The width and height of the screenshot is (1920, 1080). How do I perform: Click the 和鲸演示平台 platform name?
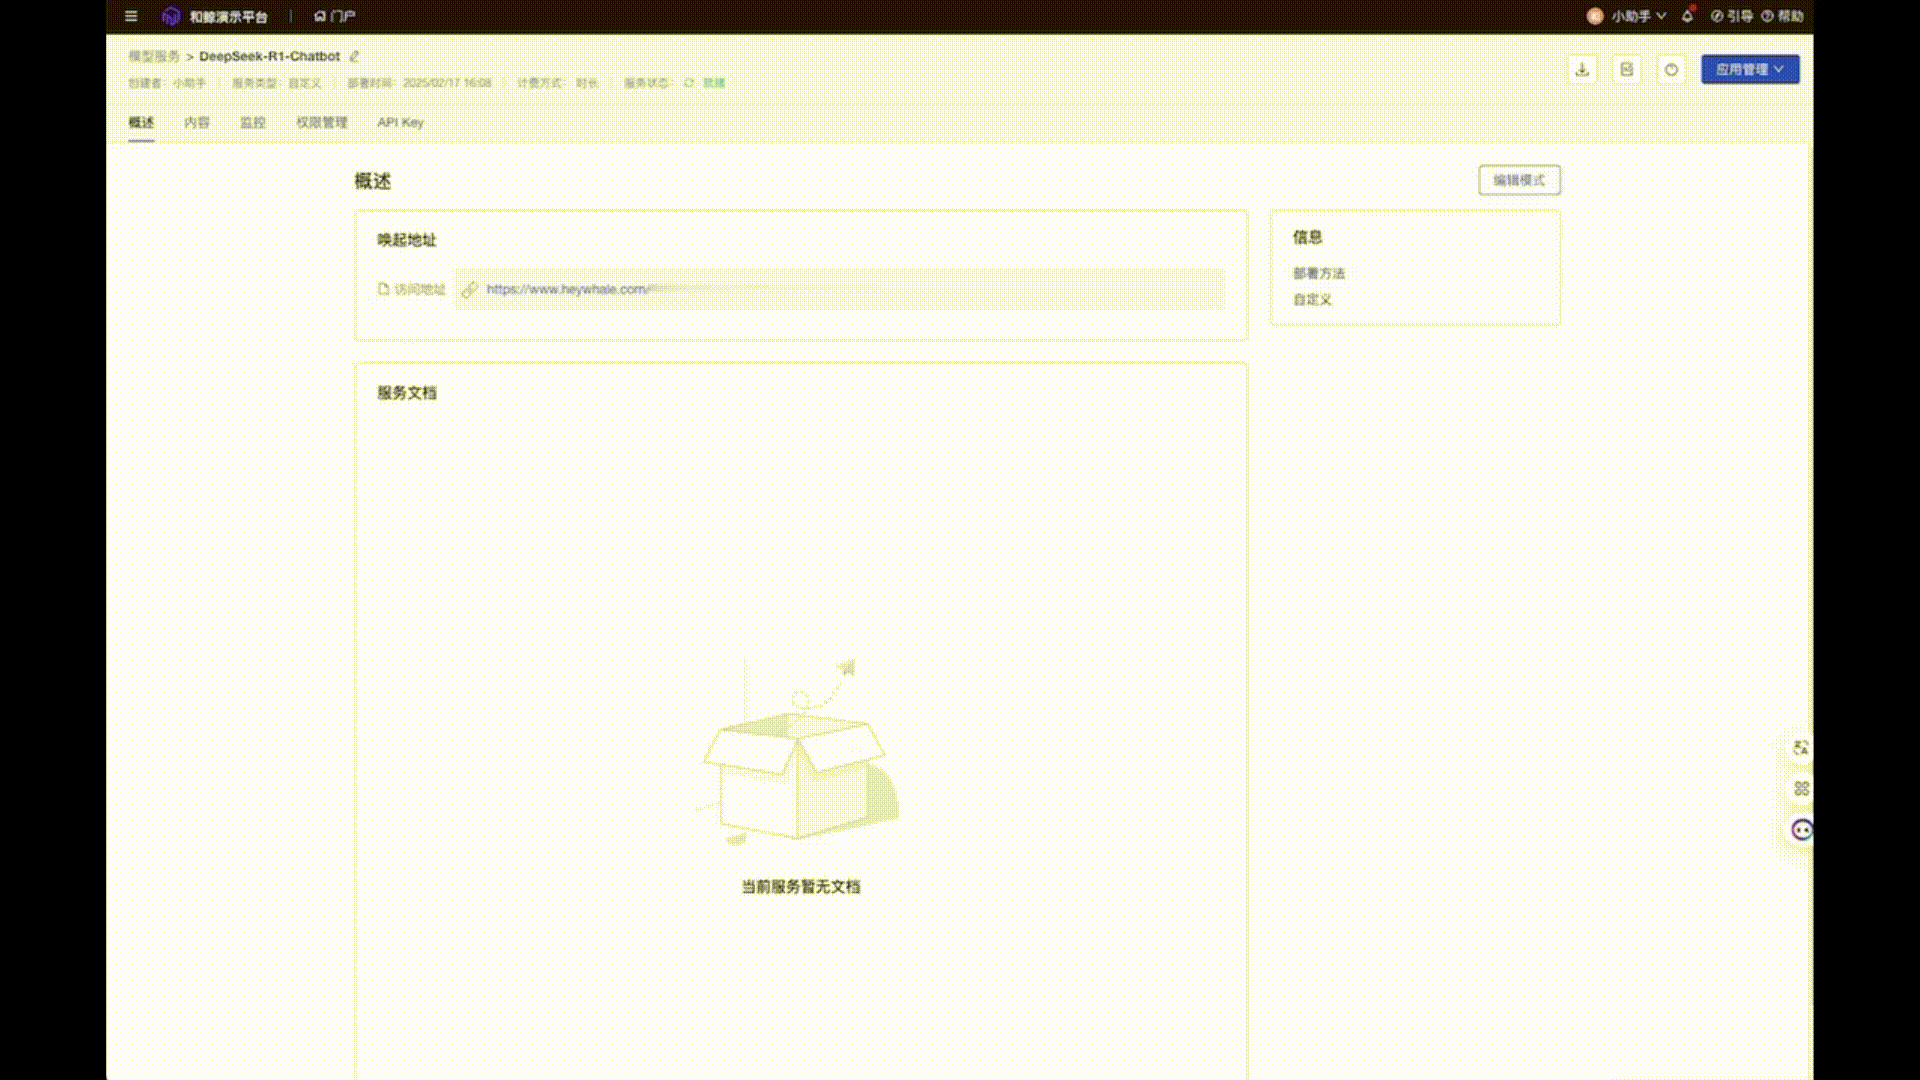(229, 17)
